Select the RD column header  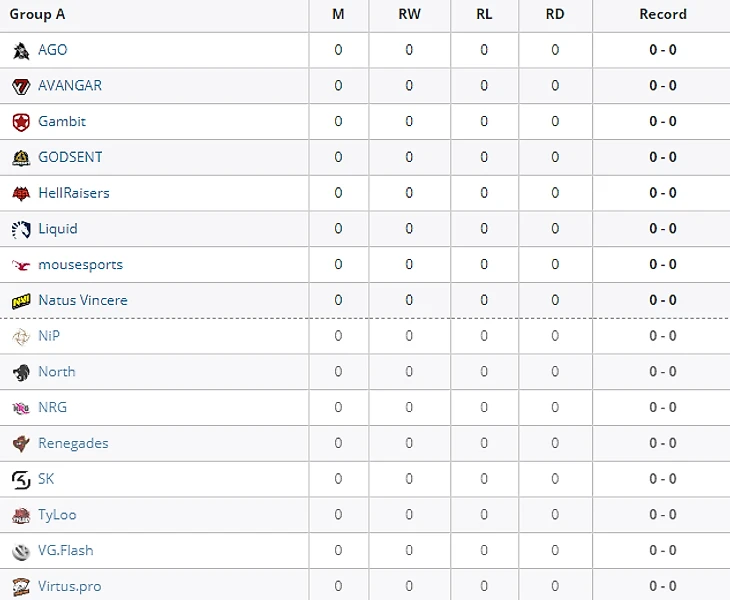555,14
